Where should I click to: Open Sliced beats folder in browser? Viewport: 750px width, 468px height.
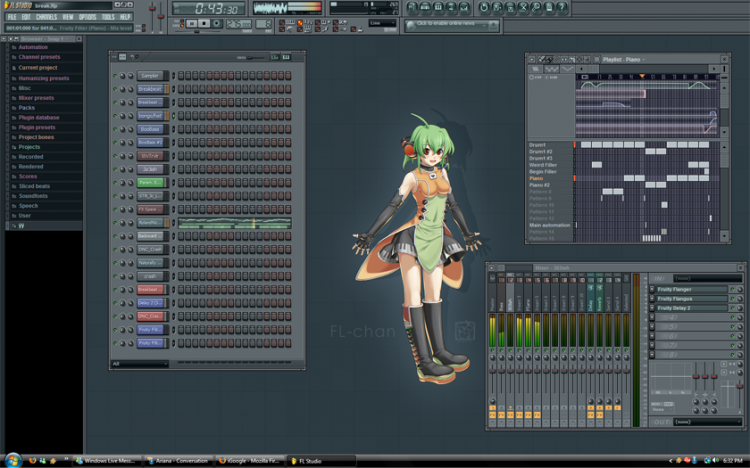click(x=34, y=186)
